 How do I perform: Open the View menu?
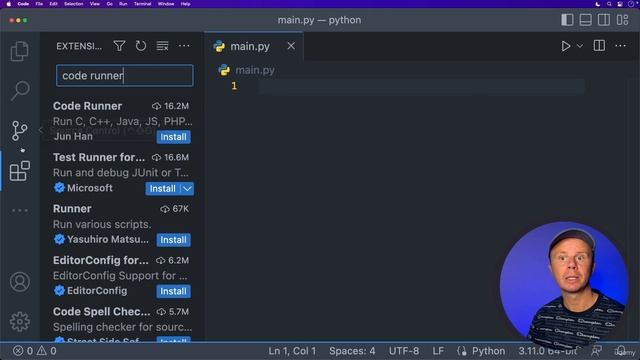95,4
